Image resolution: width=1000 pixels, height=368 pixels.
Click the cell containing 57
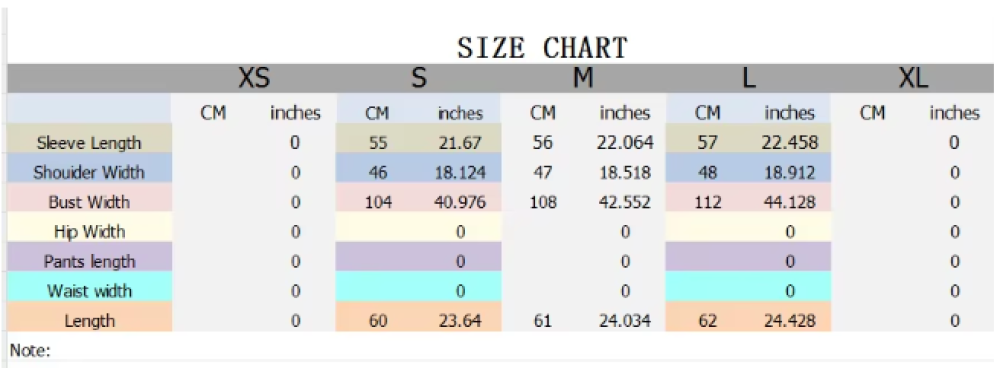(707, 142)
